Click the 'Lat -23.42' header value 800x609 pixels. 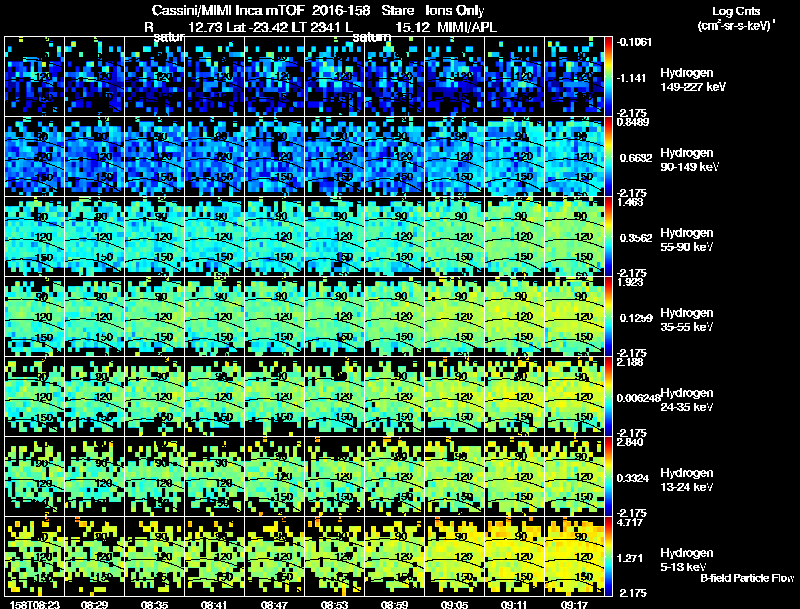258,27
